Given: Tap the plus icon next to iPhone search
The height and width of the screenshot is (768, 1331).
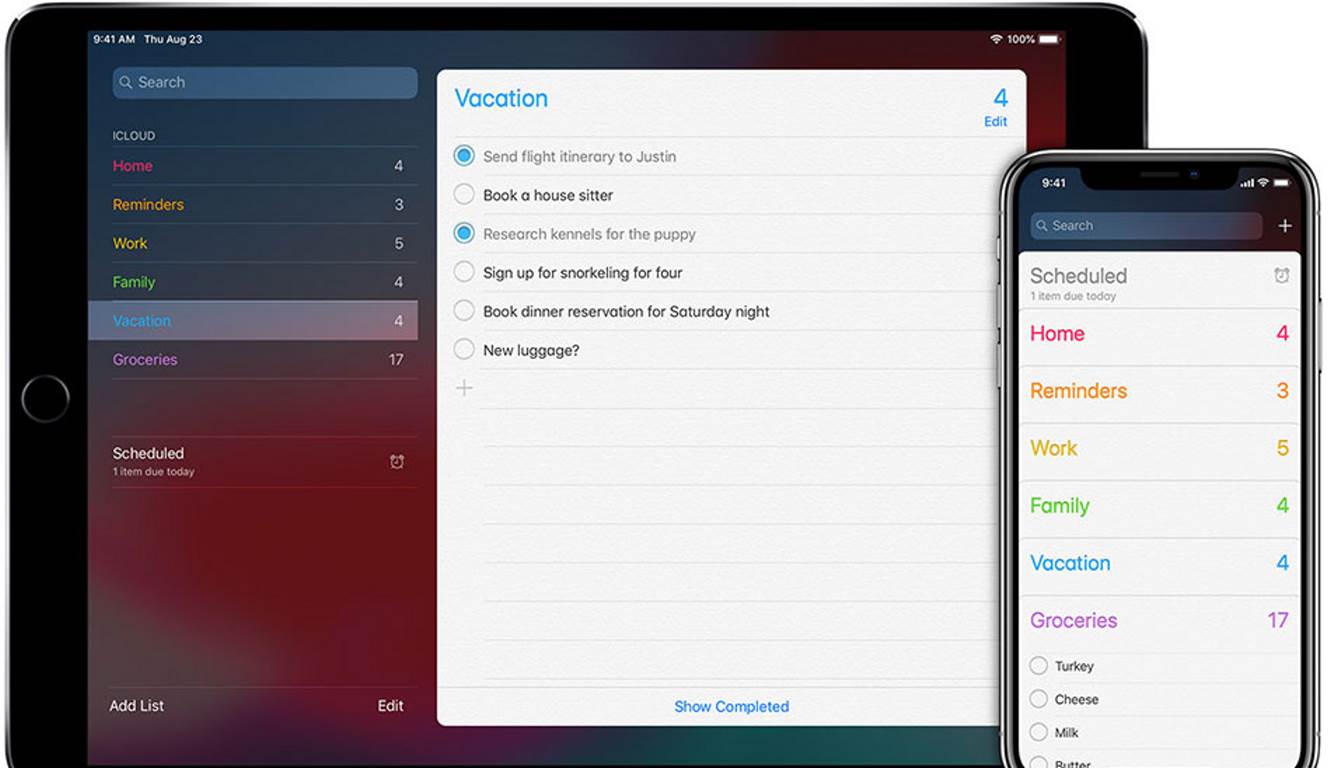Looking at the screenshot, I should 1285,226.
